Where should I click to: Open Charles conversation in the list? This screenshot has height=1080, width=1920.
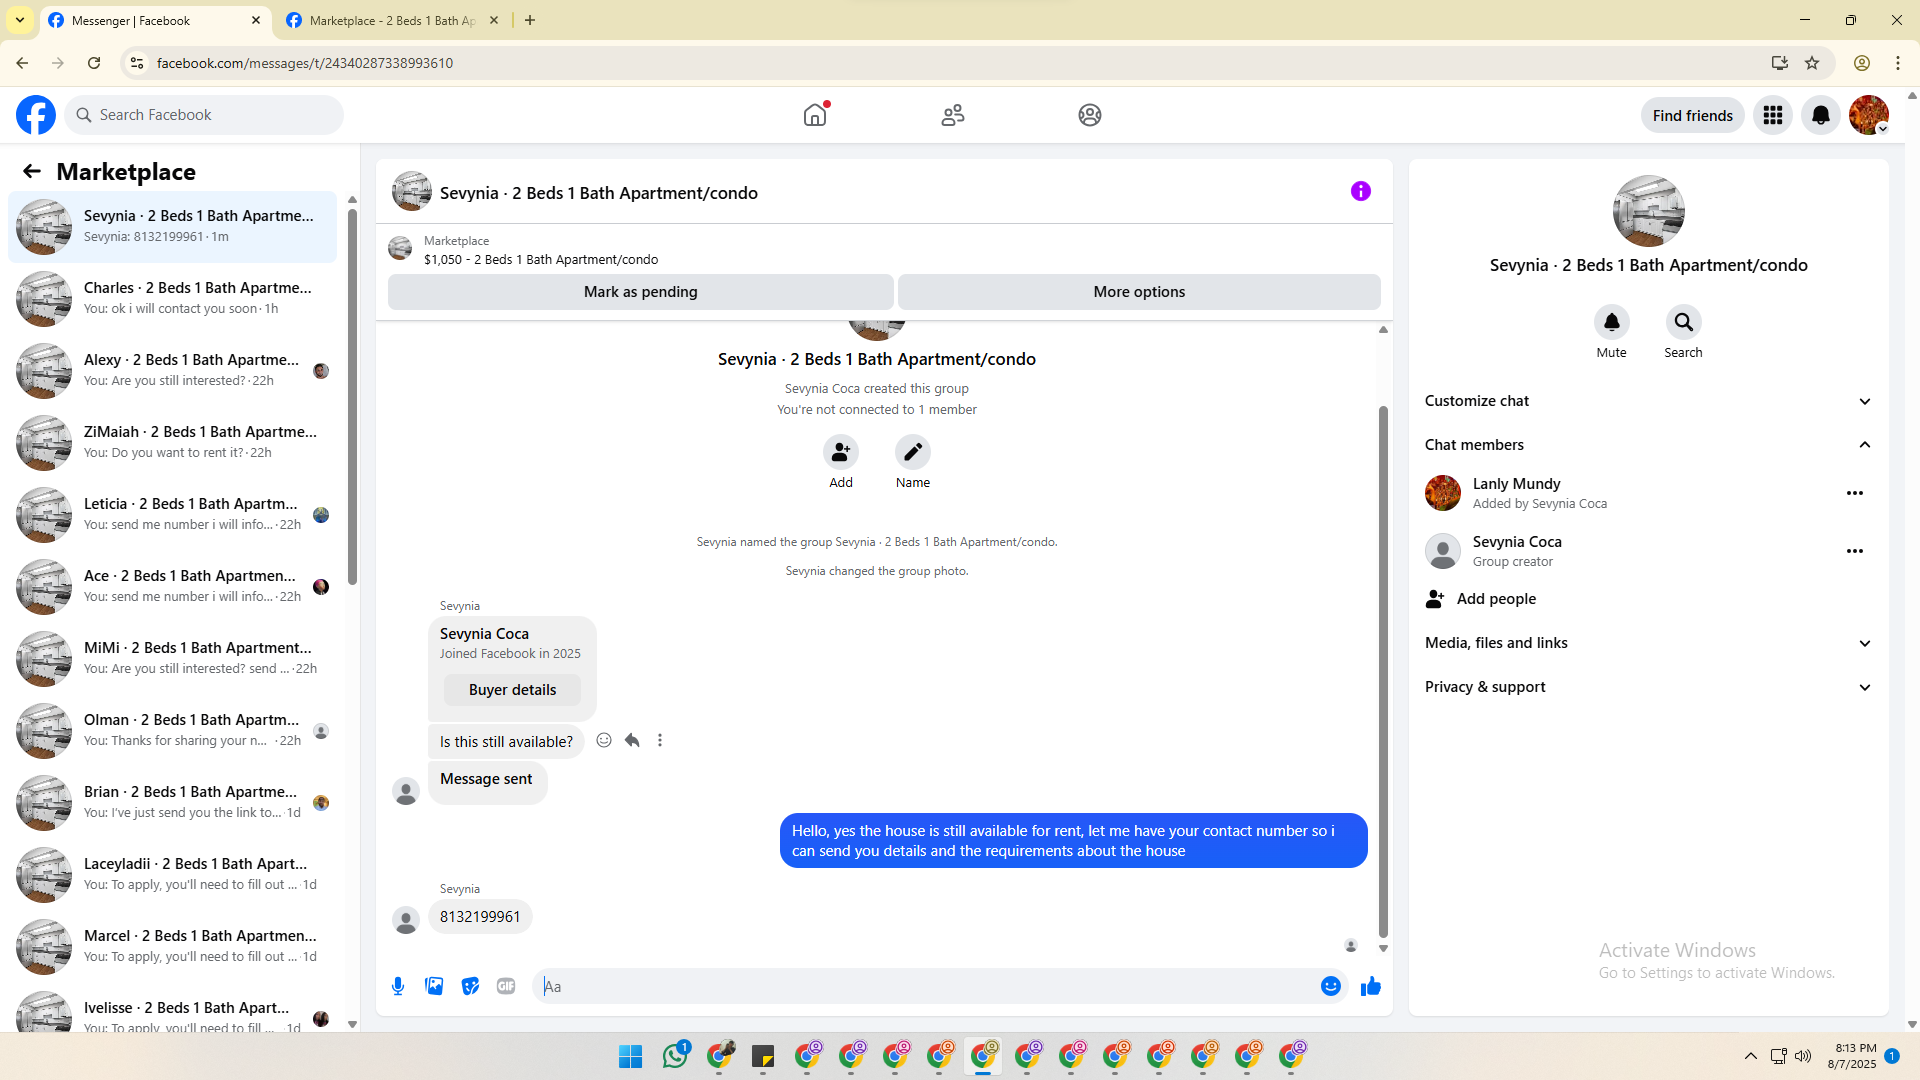click(173, 299)
